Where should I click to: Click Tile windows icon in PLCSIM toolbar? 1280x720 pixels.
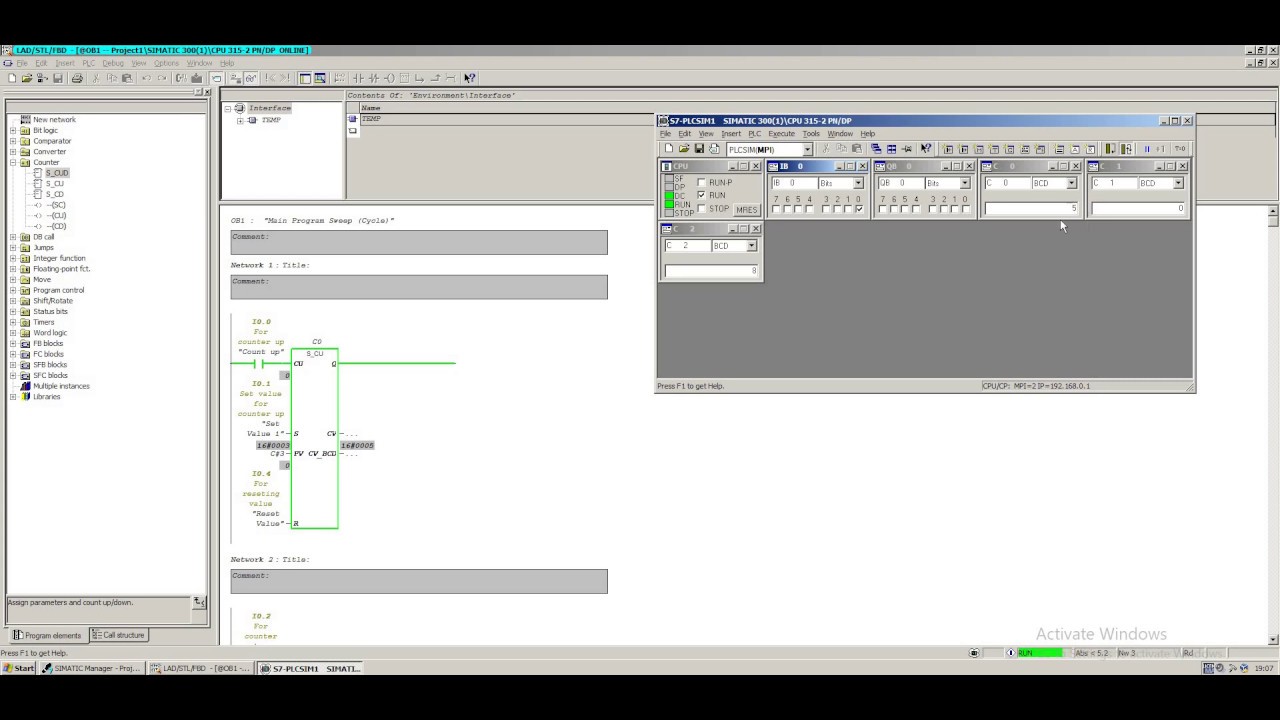pyautogui.click(x=891, y=149)
